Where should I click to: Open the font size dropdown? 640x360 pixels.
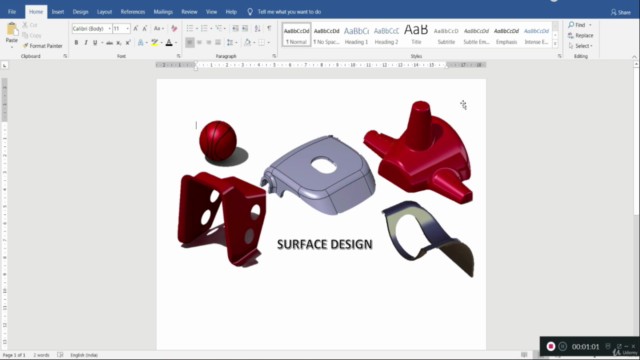pyautogui.click(x=127, y=29)
